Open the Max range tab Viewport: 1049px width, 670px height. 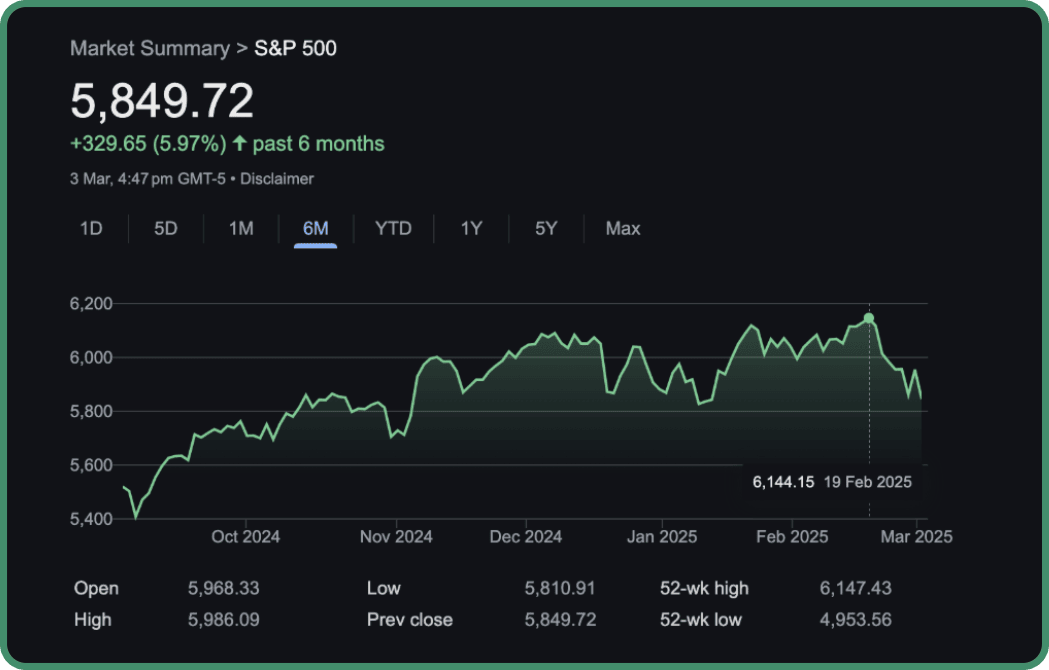(623, 229)
